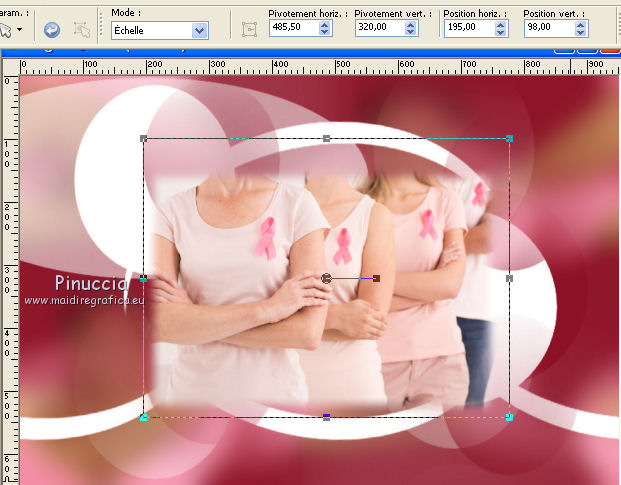Open the pick tool presets arrow
The width and height of the screenshot is (621, 485).
pyautogui.click(x=19, y=29)
